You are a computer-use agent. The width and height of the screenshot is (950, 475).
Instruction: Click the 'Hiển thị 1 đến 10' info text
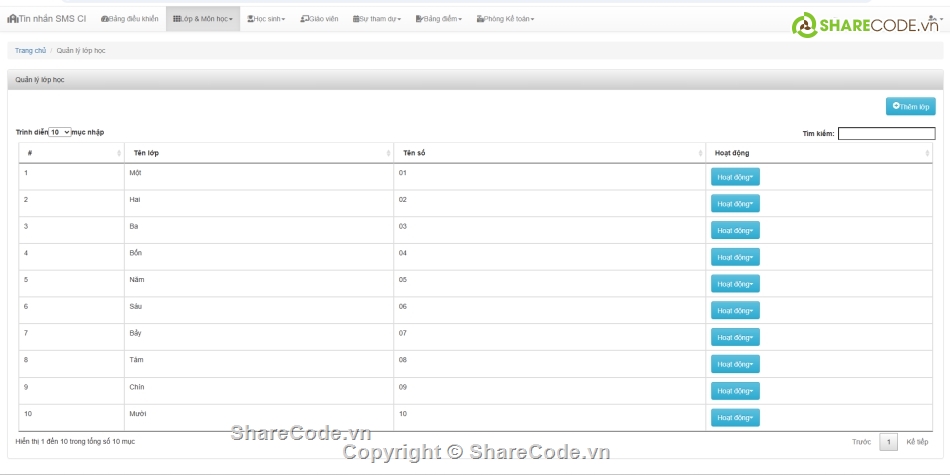75,442
